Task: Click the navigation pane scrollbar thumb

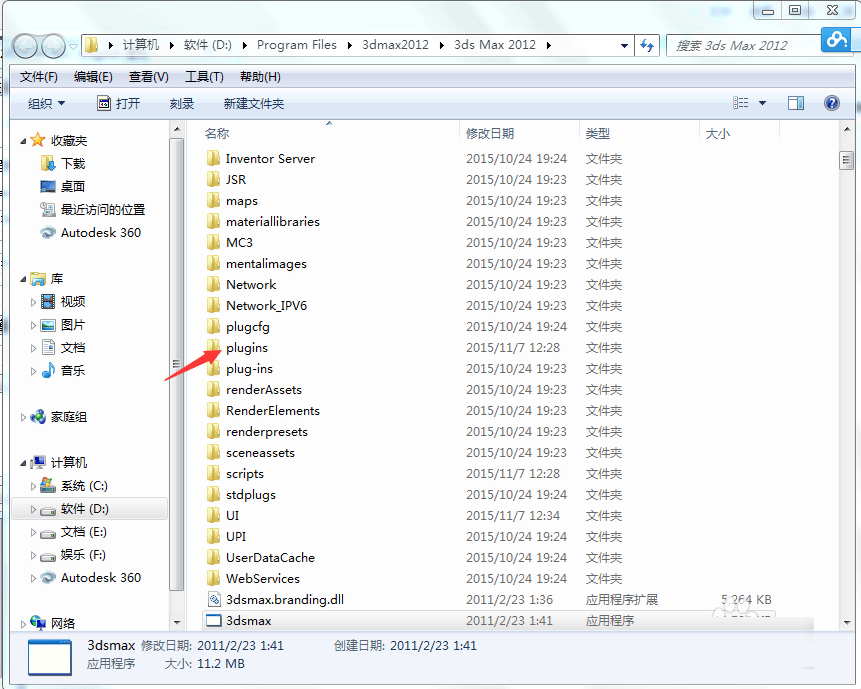Action: click(x=176, y=363)
